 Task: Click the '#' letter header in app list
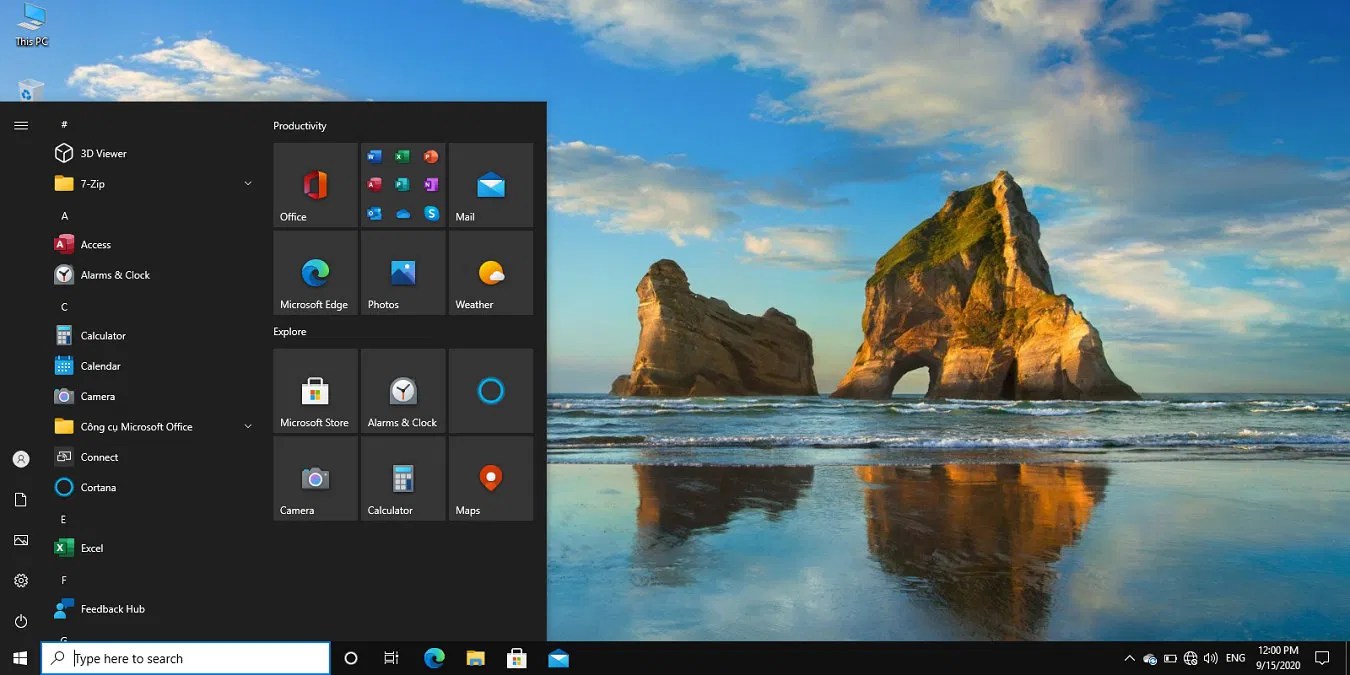coord(64,125)
